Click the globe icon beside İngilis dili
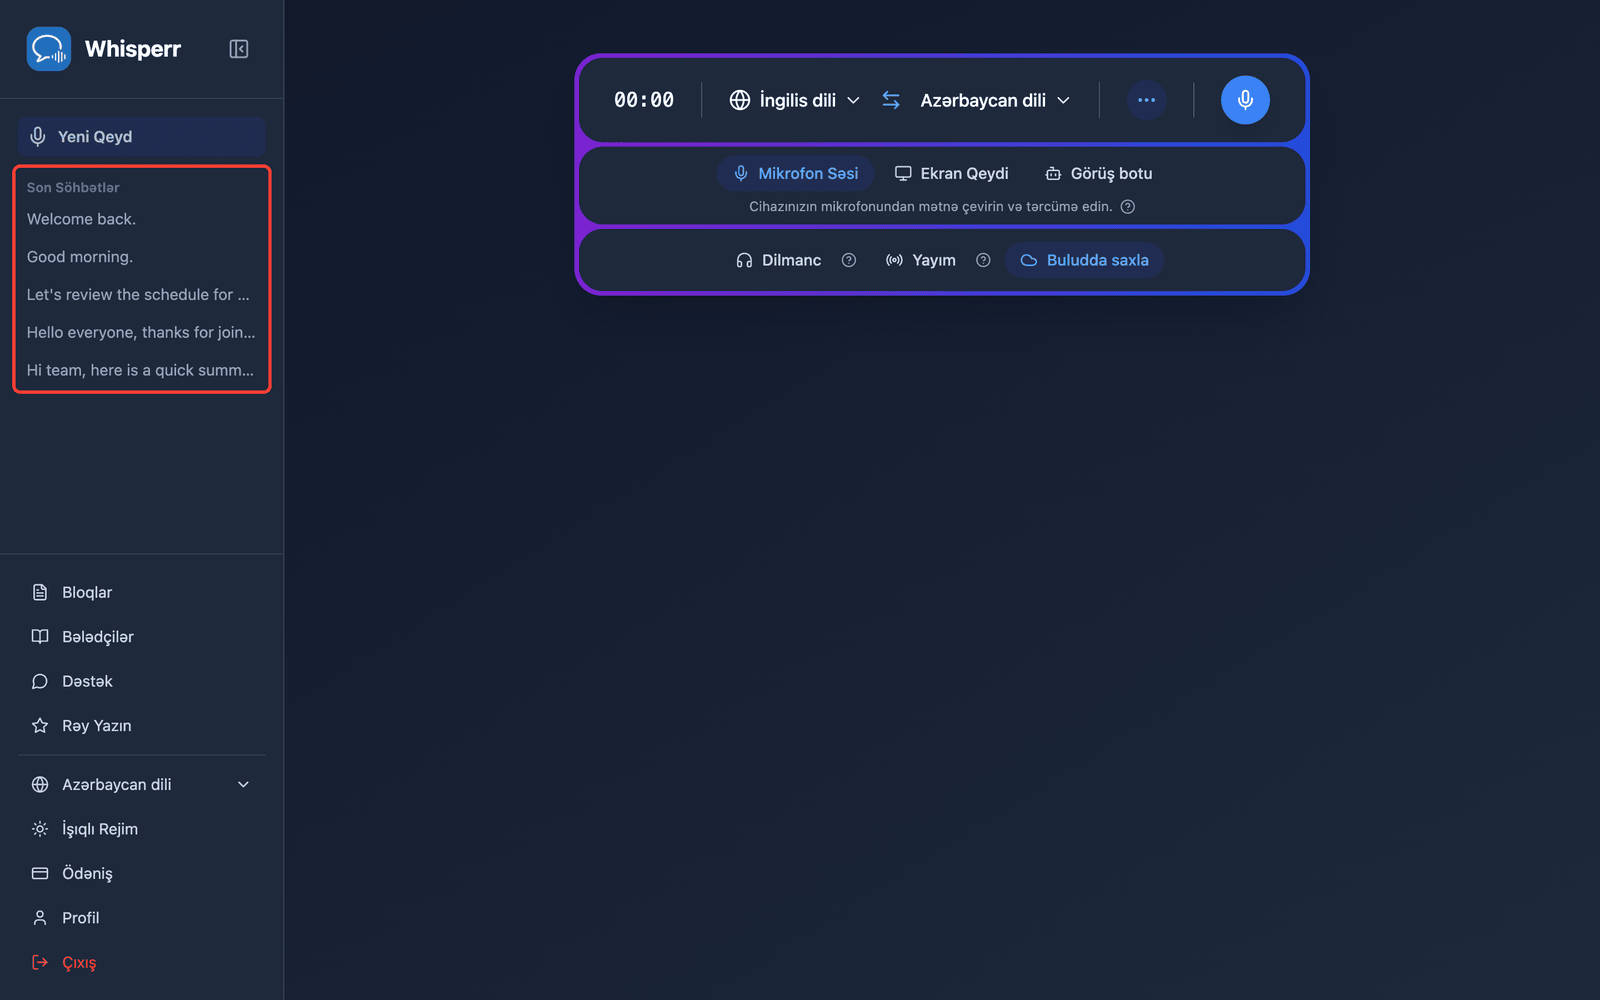The height and width of the screenshot is (1000, 1600). pyautogui.click(x=740, y=100)
